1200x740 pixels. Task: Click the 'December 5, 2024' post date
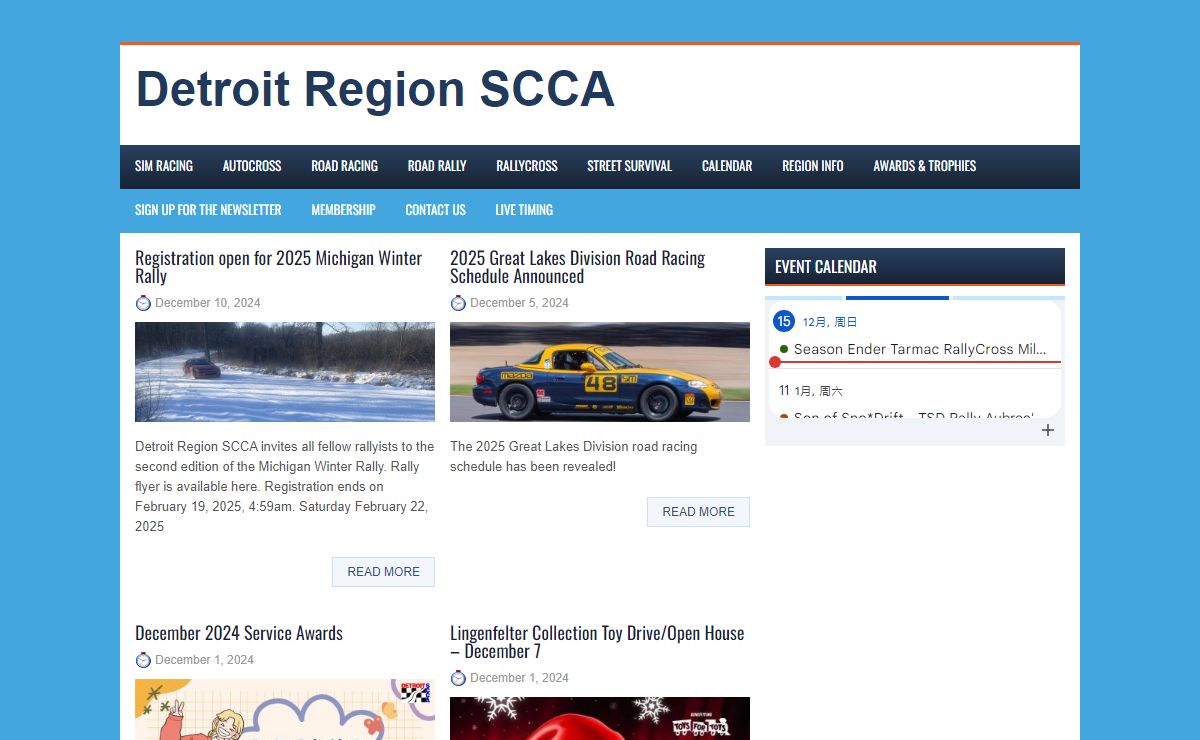coord(519,303)
